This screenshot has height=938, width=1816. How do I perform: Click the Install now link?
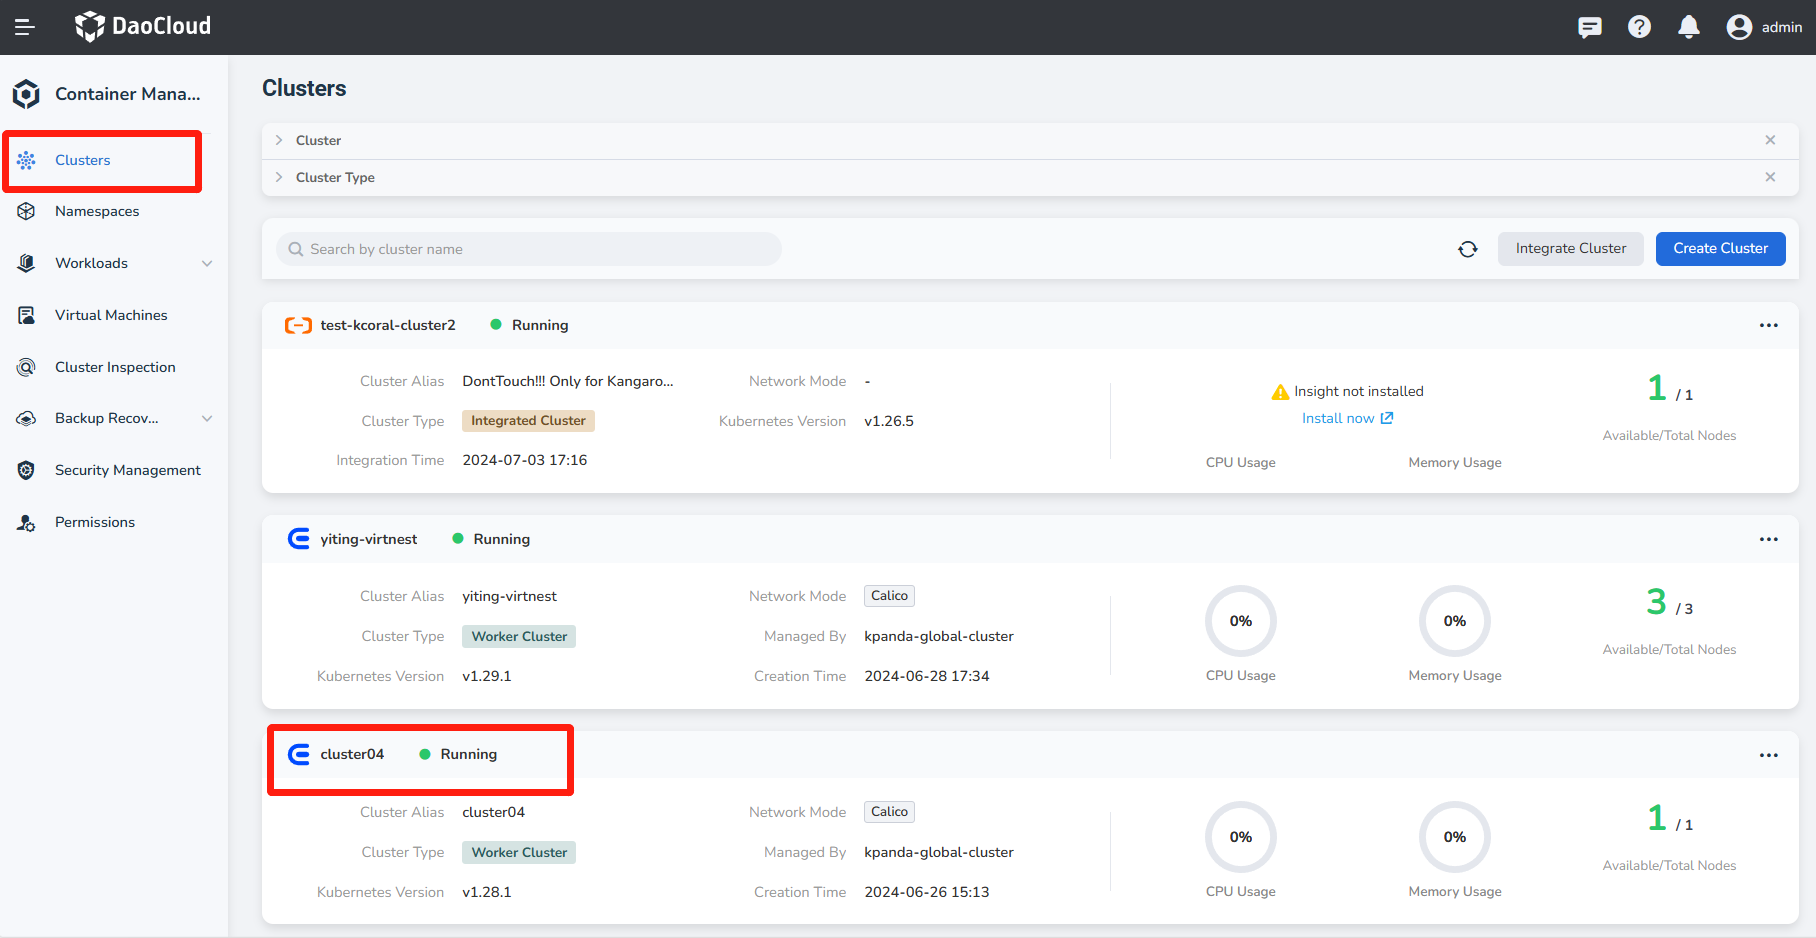[x=1346, y=419]
